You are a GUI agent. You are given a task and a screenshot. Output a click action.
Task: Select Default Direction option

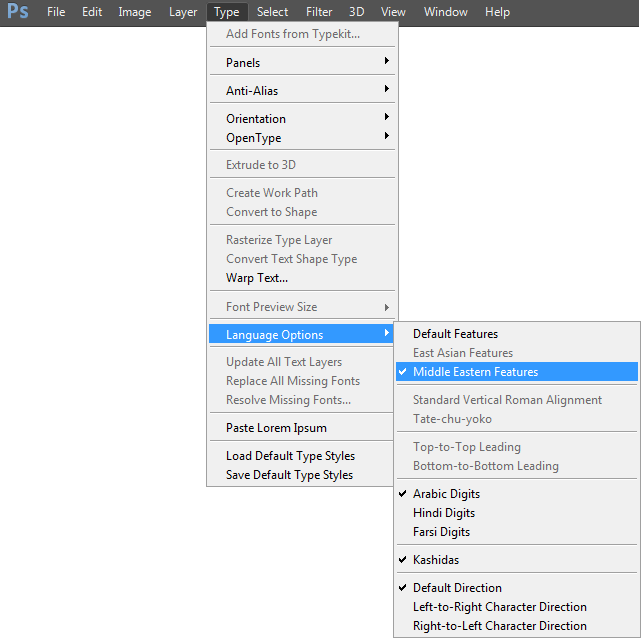tap(457, 588)
